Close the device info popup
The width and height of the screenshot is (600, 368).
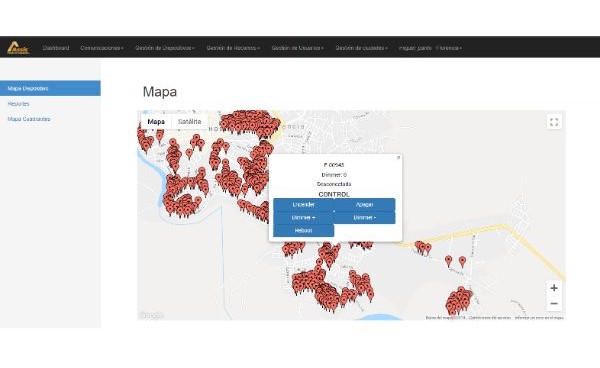pos(398,157)
